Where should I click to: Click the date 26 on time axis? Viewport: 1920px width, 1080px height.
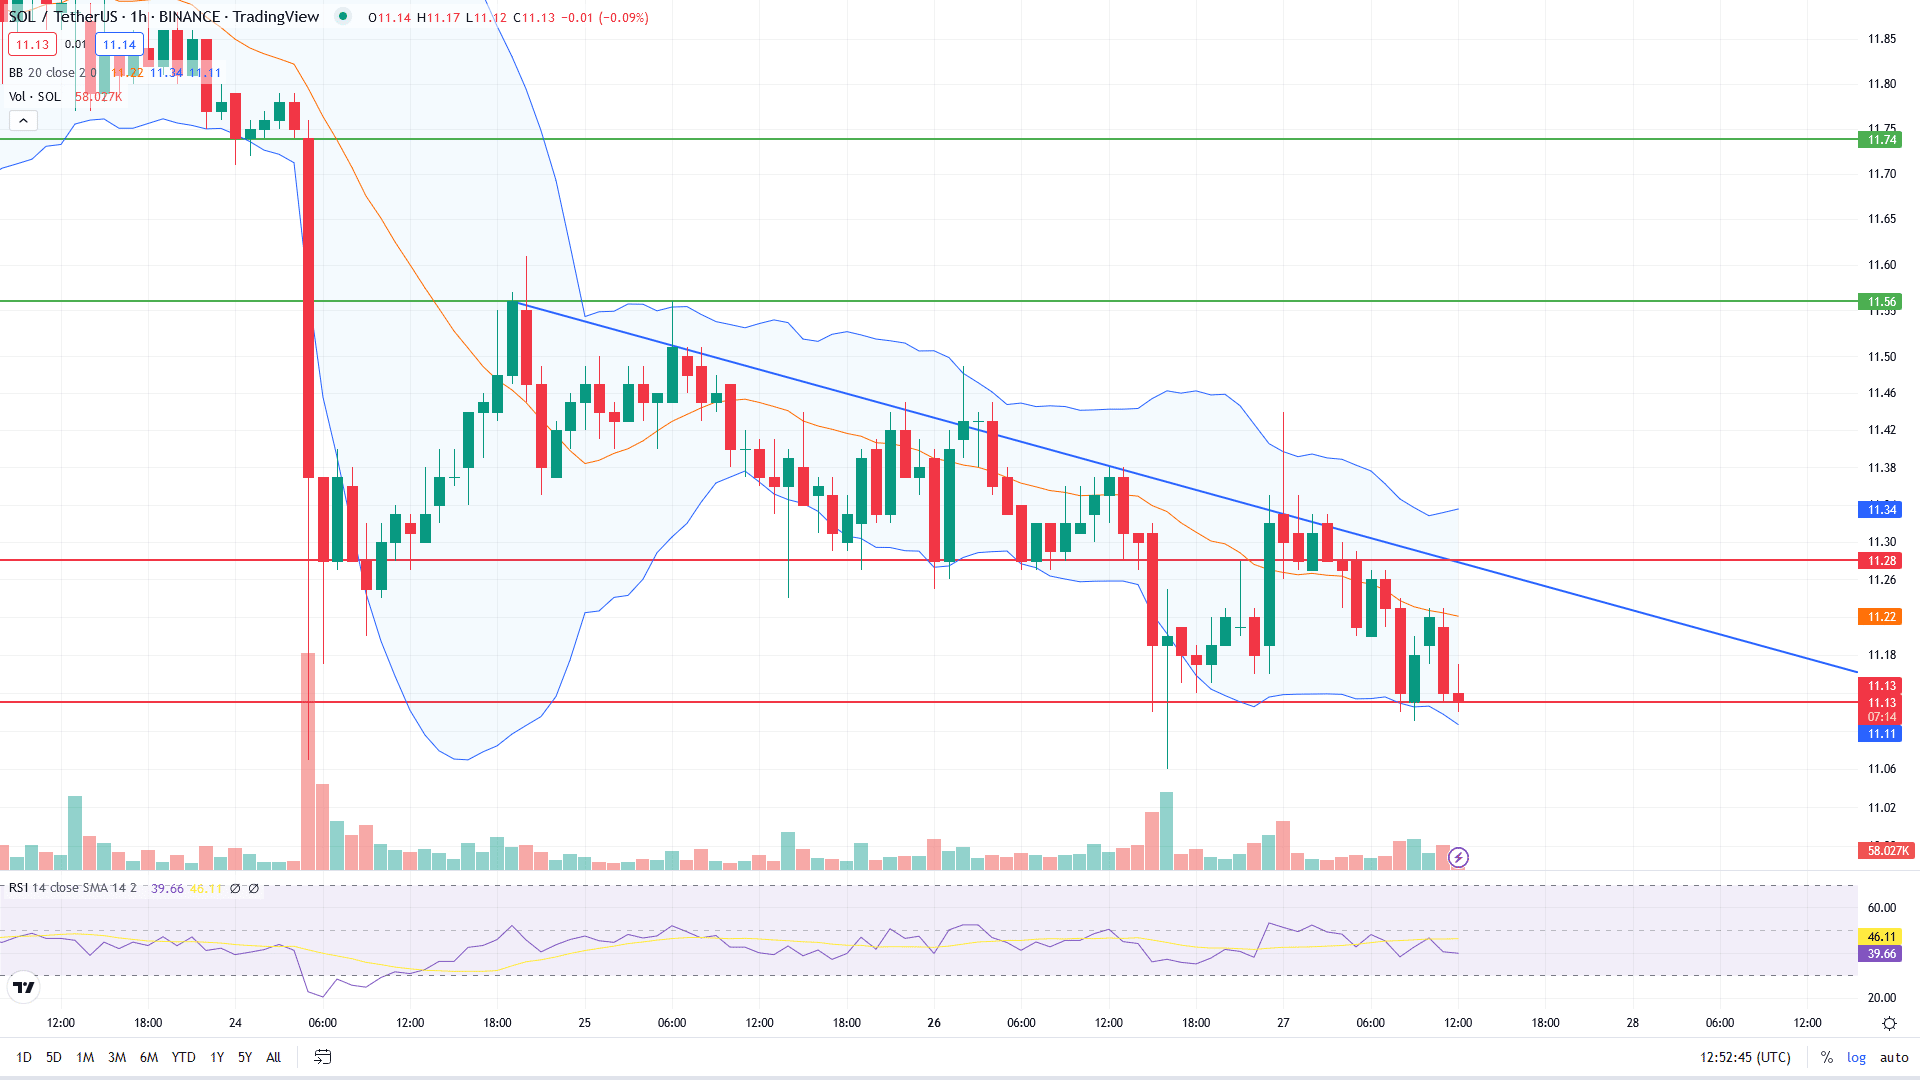(934, 1023)
